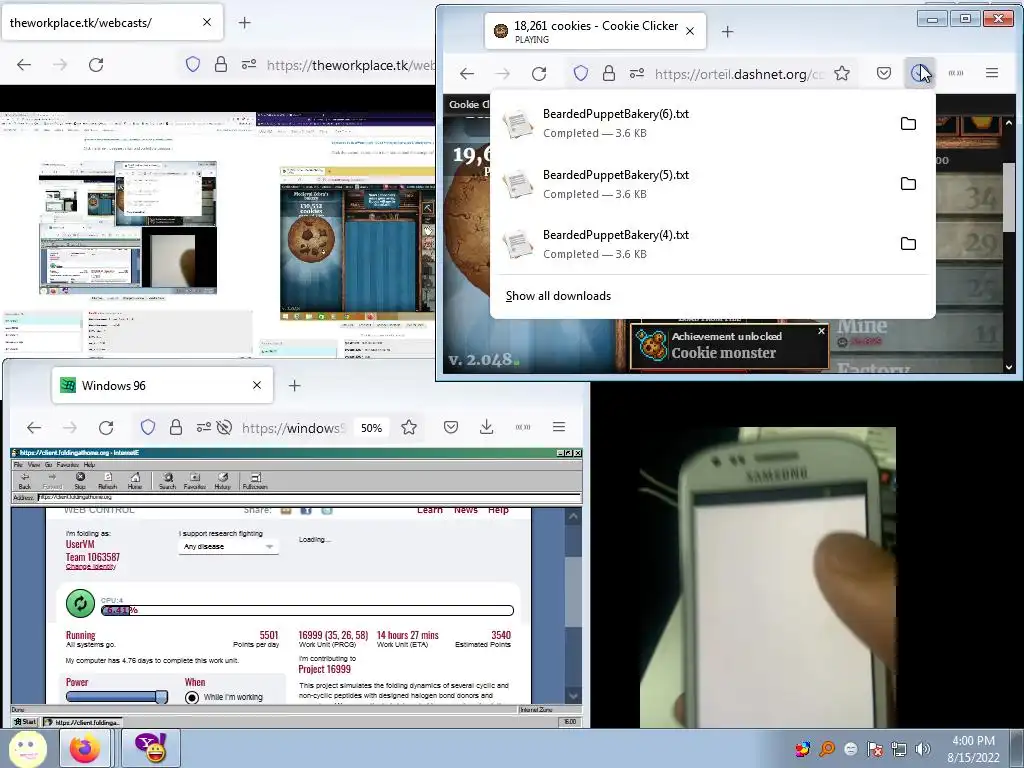
Task: Adjust the Power slider handle
Action: tap(161, 697)
